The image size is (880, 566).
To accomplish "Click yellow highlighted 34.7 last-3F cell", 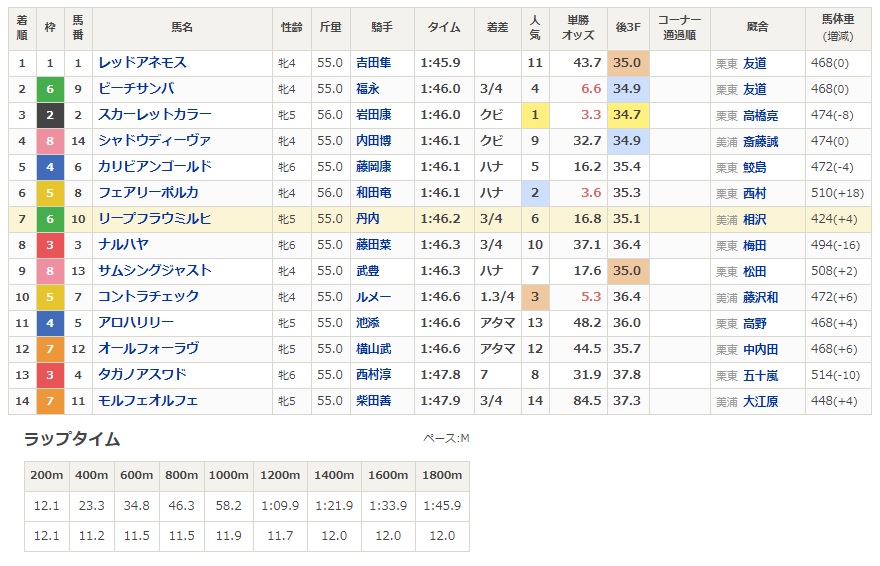I will (x=628, y=115).
